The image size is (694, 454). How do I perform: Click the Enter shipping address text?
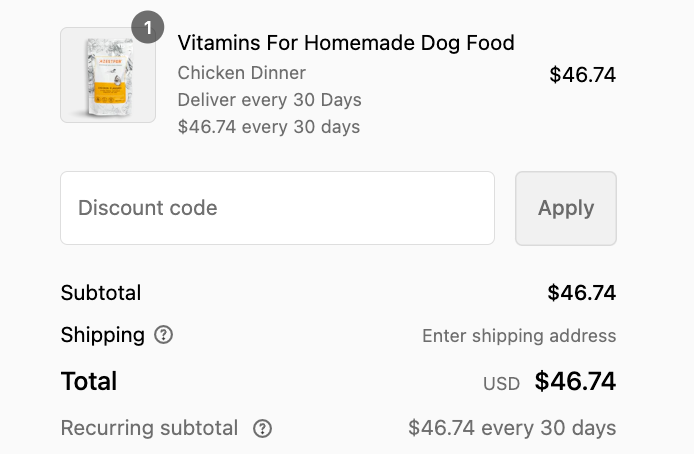(x=519, y=336)
